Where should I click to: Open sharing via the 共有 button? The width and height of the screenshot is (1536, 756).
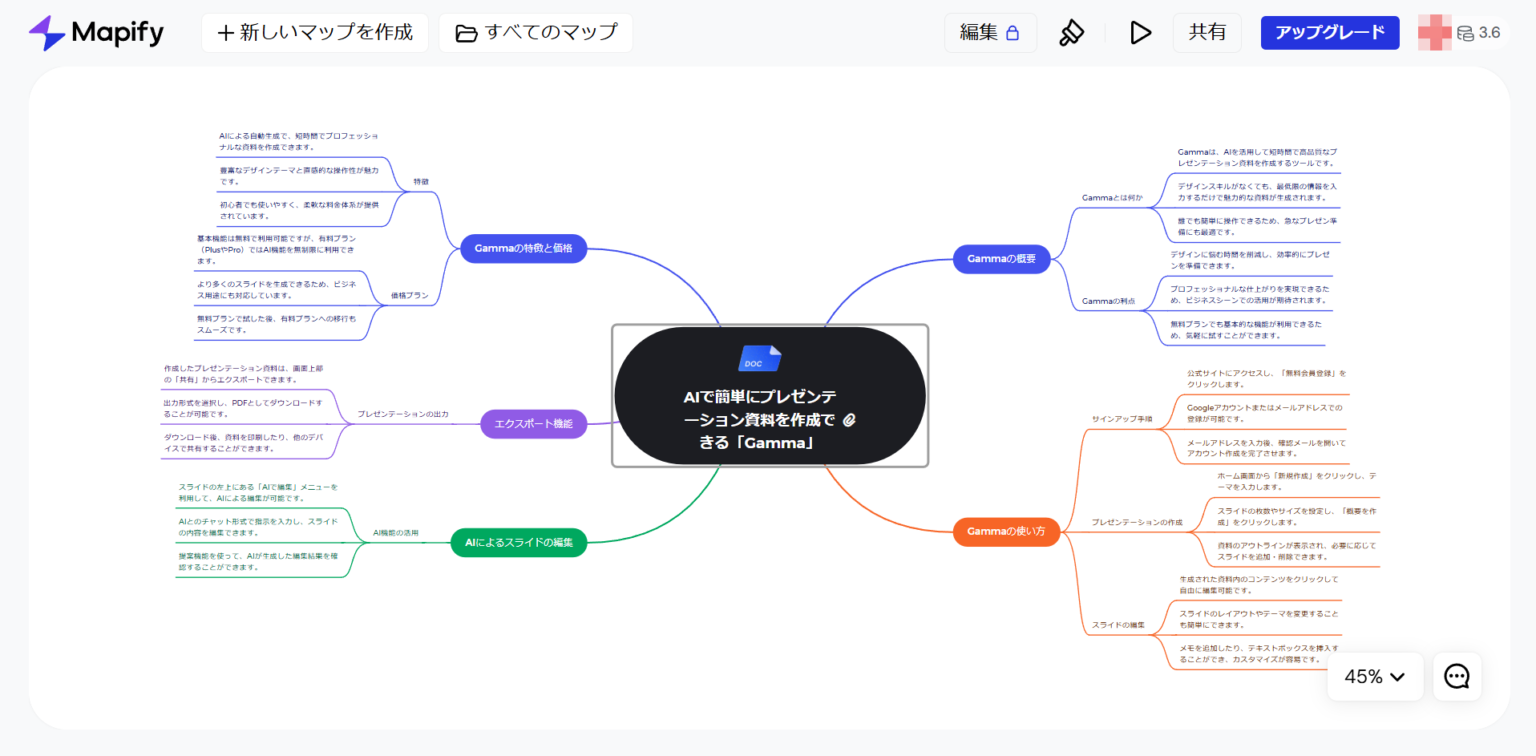[1207, 32]
